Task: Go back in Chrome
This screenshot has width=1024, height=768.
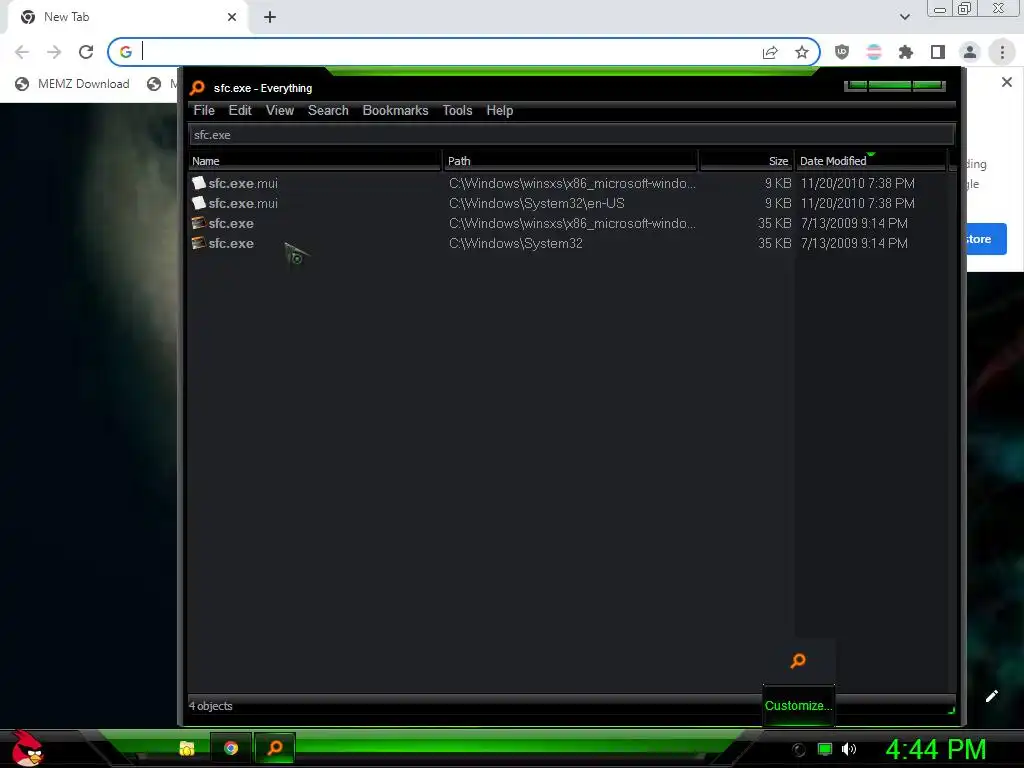Action: [22, 52]
